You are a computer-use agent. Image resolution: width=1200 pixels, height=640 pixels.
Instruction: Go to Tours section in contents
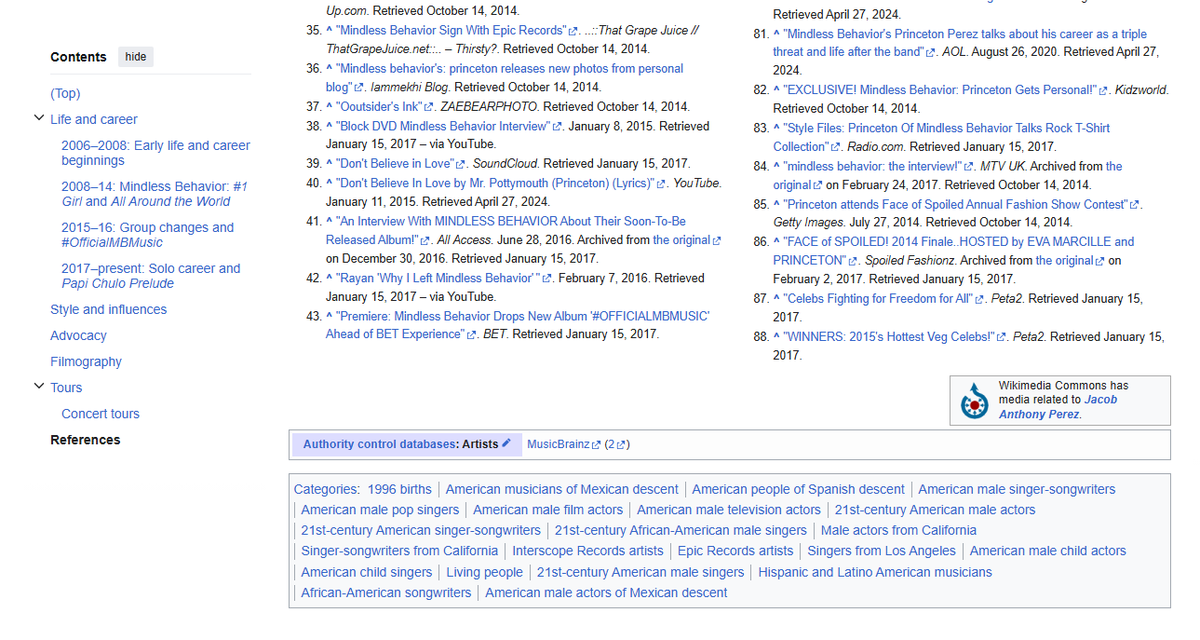point(66,388)
